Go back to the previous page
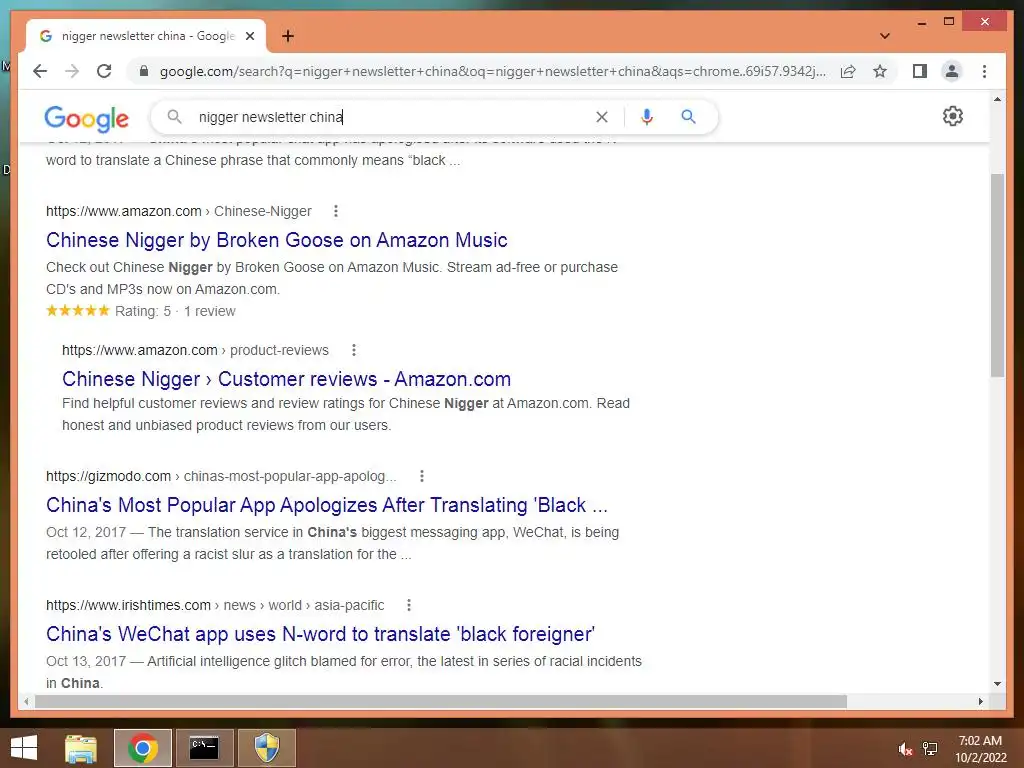 (40, 71)
